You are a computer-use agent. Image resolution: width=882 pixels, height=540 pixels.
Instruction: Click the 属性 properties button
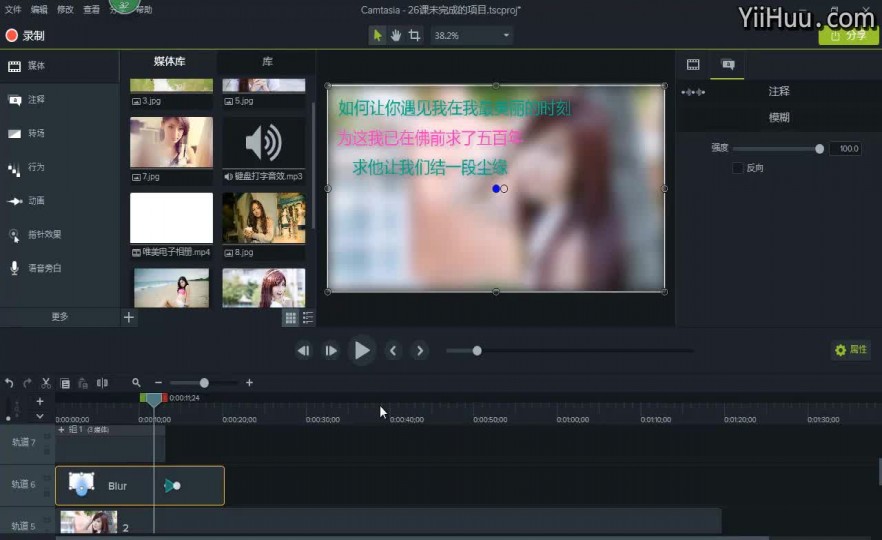[852, 350]
